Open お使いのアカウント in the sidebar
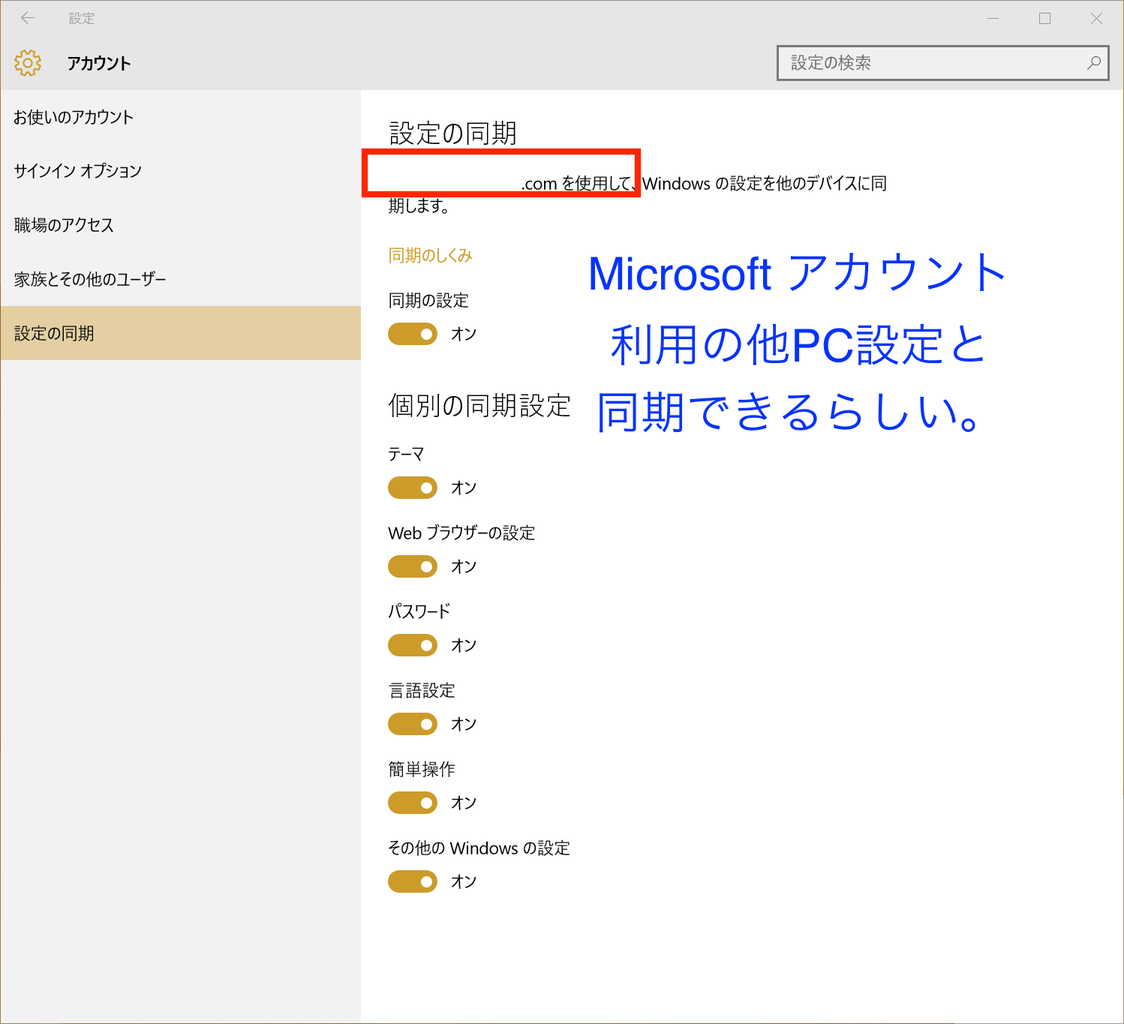Screen dimensions: 1124x1024 point(180,117)
